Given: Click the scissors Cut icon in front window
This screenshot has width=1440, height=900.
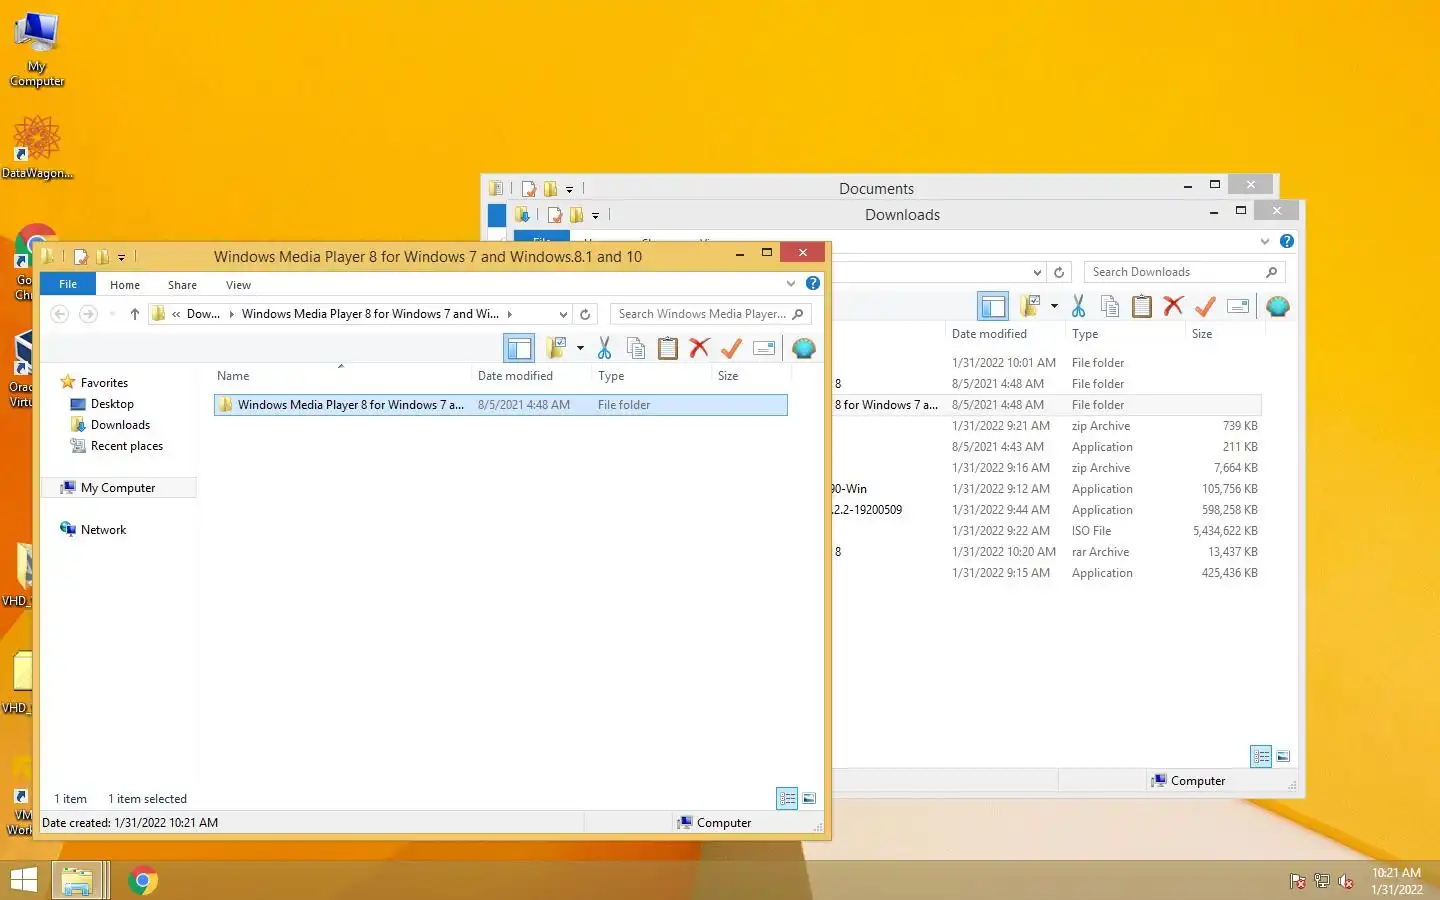Looking at the screenshot, I should pyautogui.click(x=604, y=348).
